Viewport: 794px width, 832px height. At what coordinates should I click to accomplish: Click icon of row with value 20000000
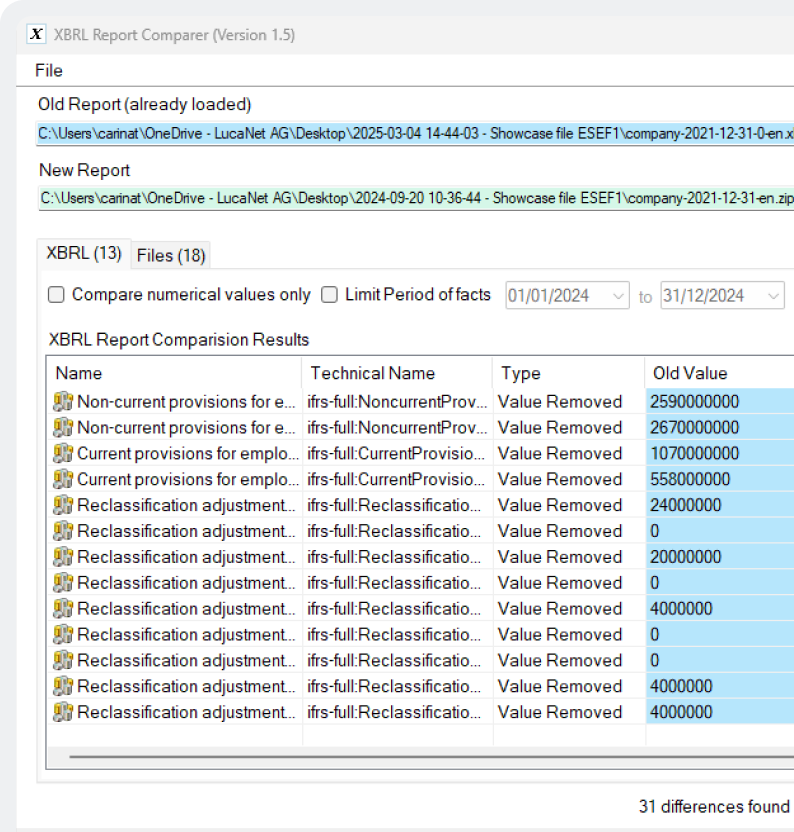click(63, 557)
